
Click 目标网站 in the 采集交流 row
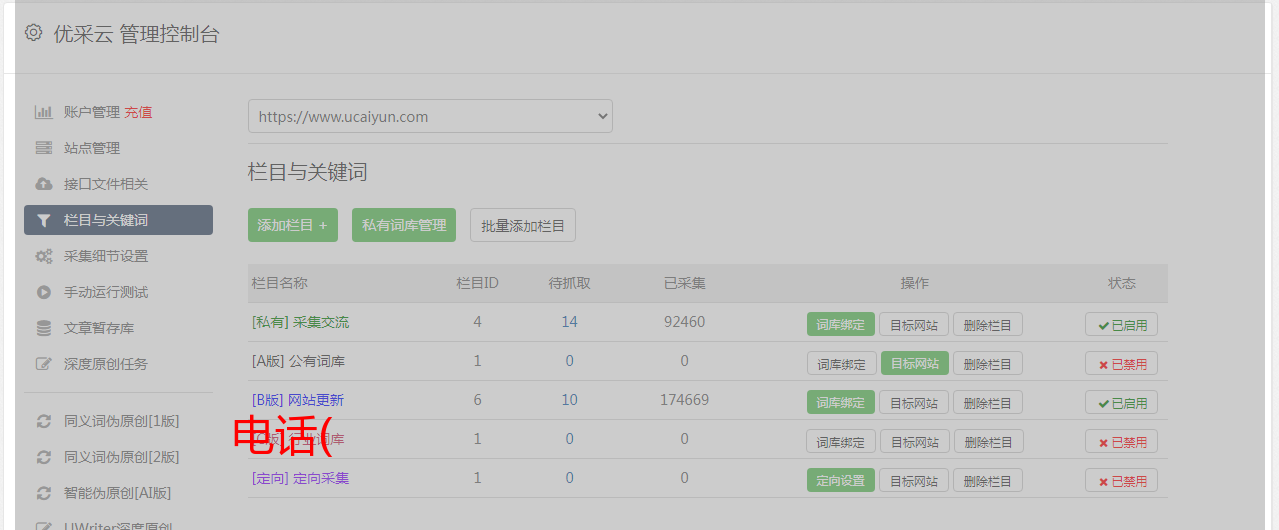click(x=914, y=324)
